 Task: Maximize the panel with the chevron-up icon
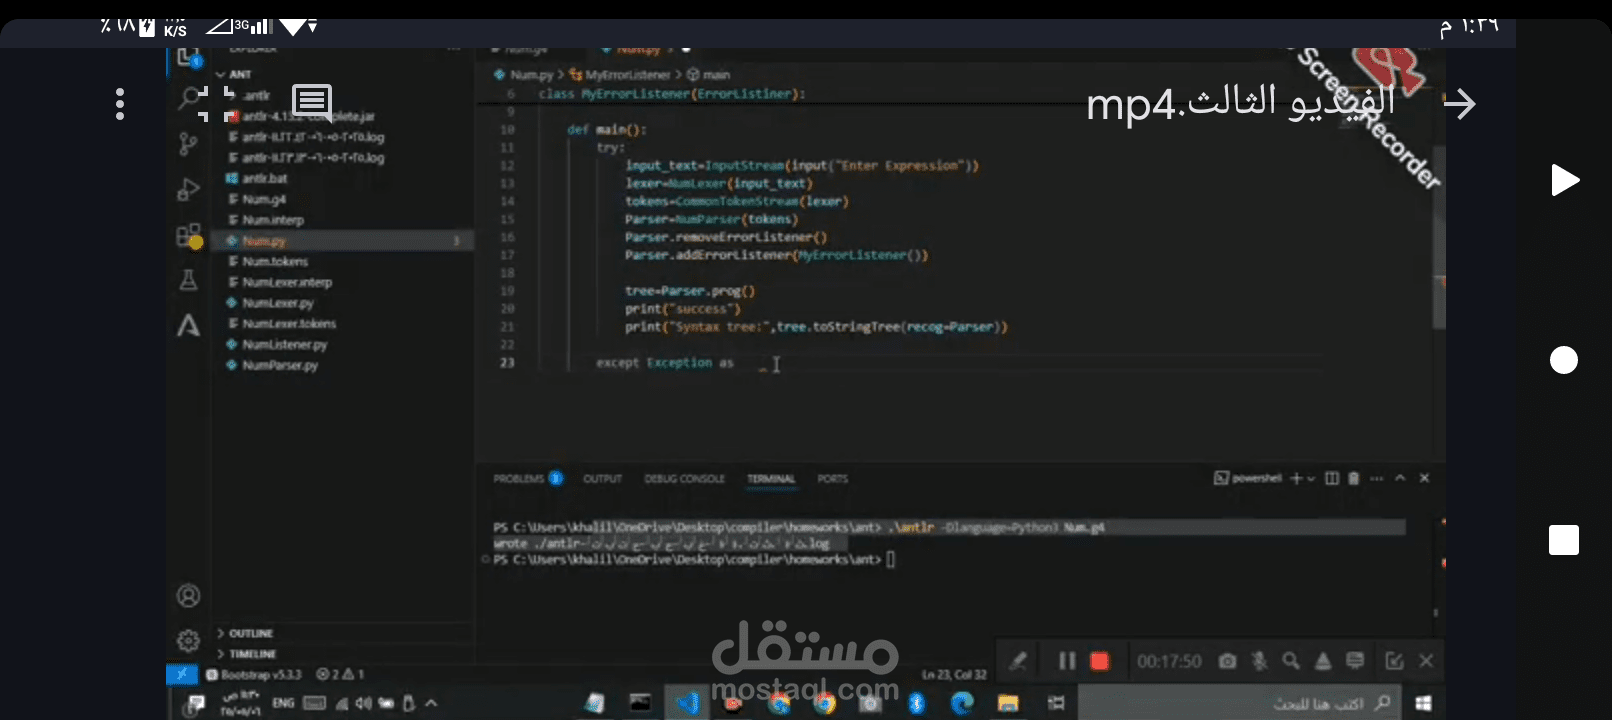tap(1400, 479)
